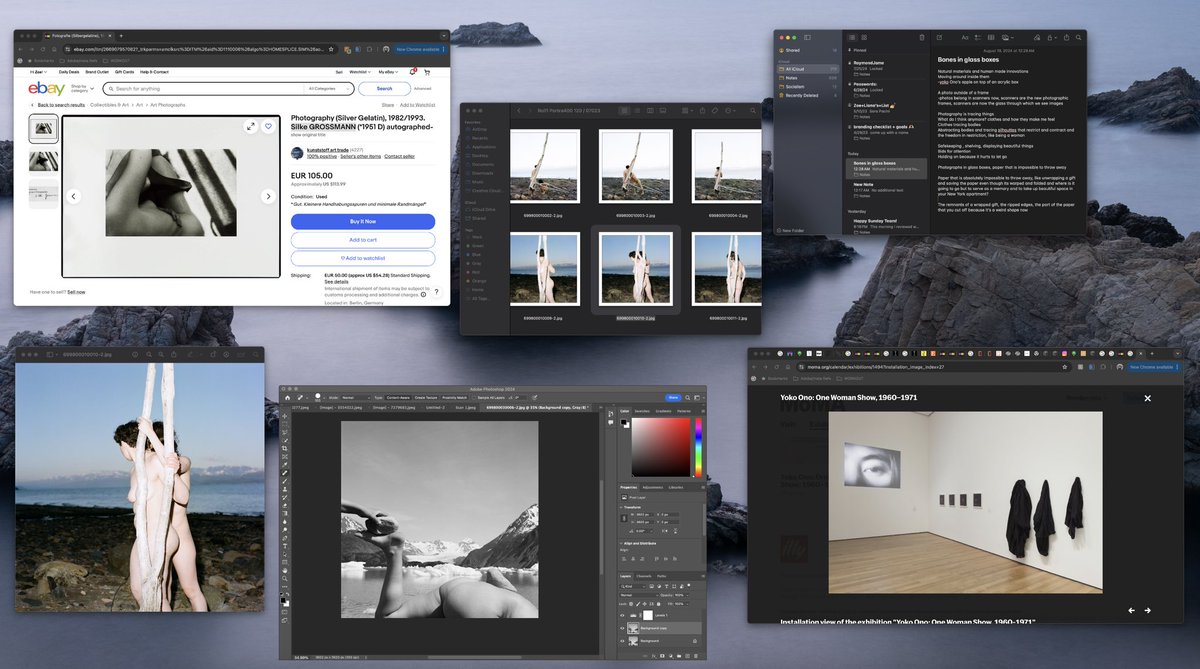Click Add to watchlist button
This screenshot has height=669, width=1200.
(x=363, y=258)
